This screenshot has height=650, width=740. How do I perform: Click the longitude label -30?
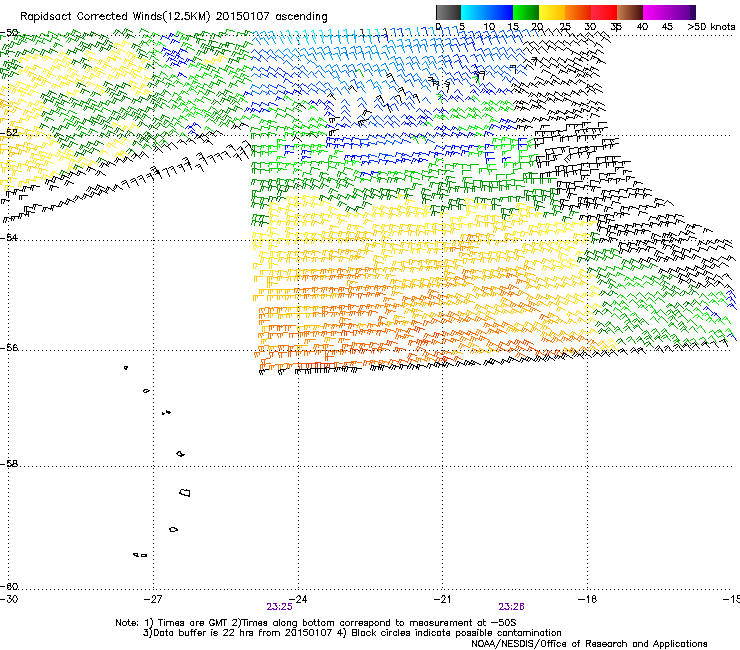[9, 599]
